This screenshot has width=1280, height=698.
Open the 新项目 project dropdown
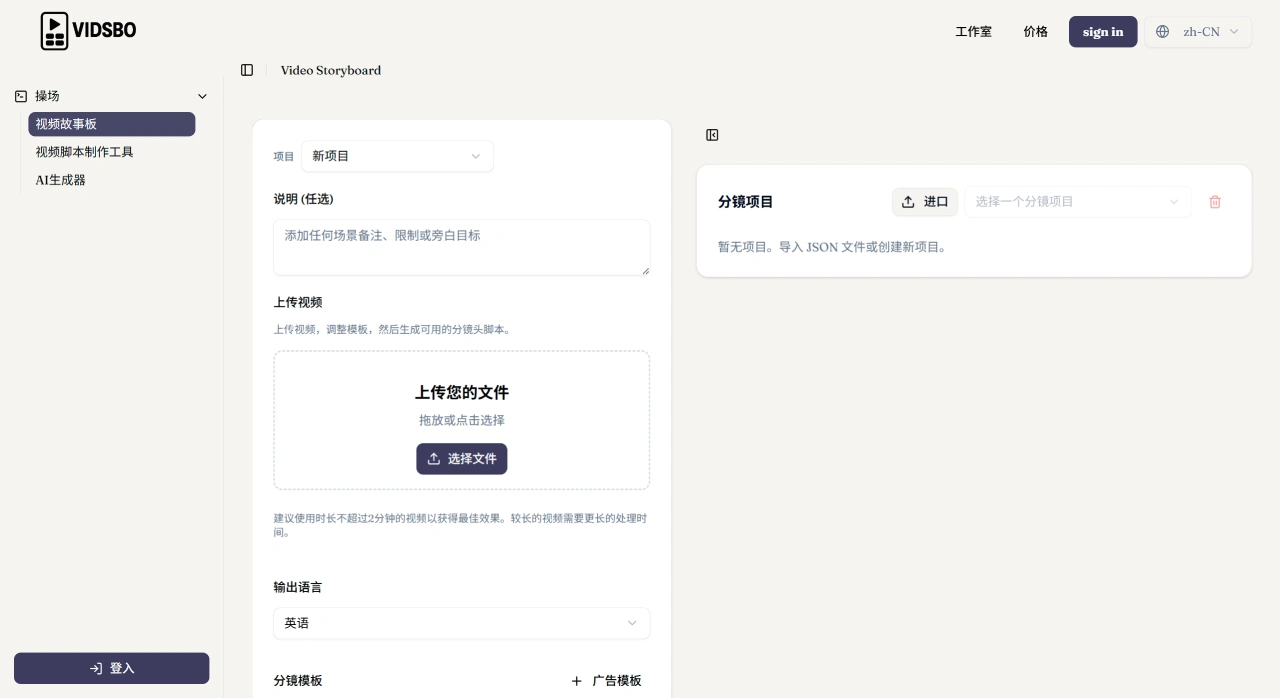(397, 156)
